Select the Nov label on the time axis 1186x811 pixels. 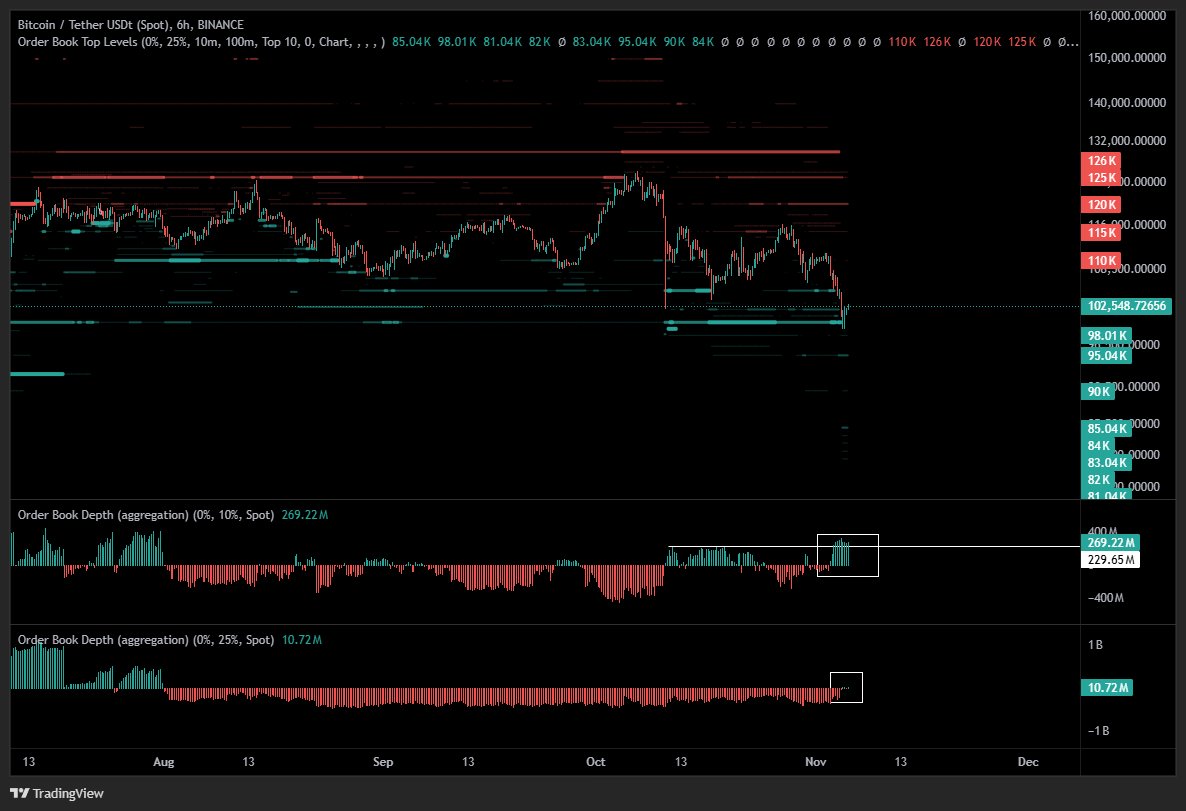(815, 761)
